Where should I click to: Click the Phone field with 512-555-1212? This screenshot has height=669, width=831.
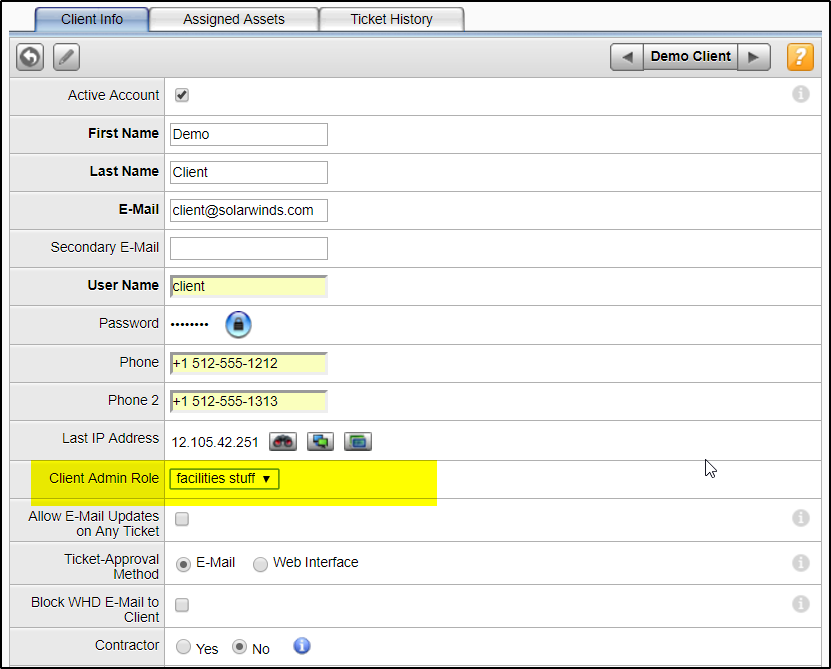249,363
